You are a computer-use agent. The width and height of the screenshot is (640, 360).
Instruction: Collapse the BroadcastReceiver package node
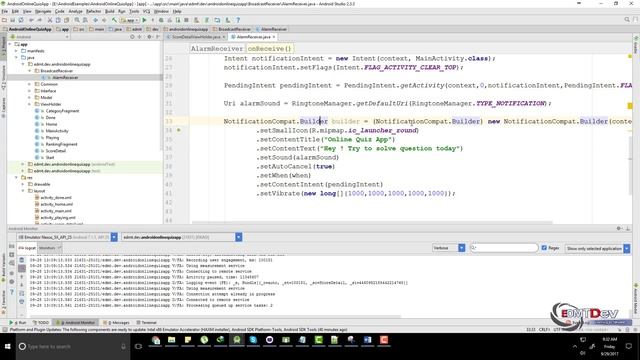tap(30, 71)
